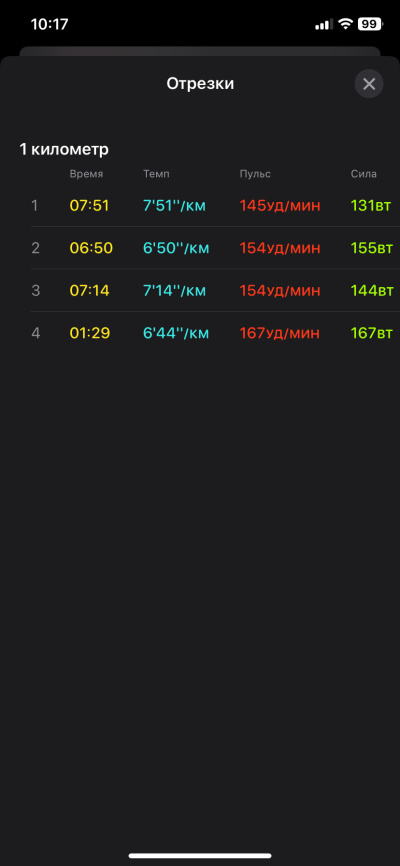Select the Пульс column header
Image resolution: width=400 pixels, height=866 pixels.
tap(255, 174)
